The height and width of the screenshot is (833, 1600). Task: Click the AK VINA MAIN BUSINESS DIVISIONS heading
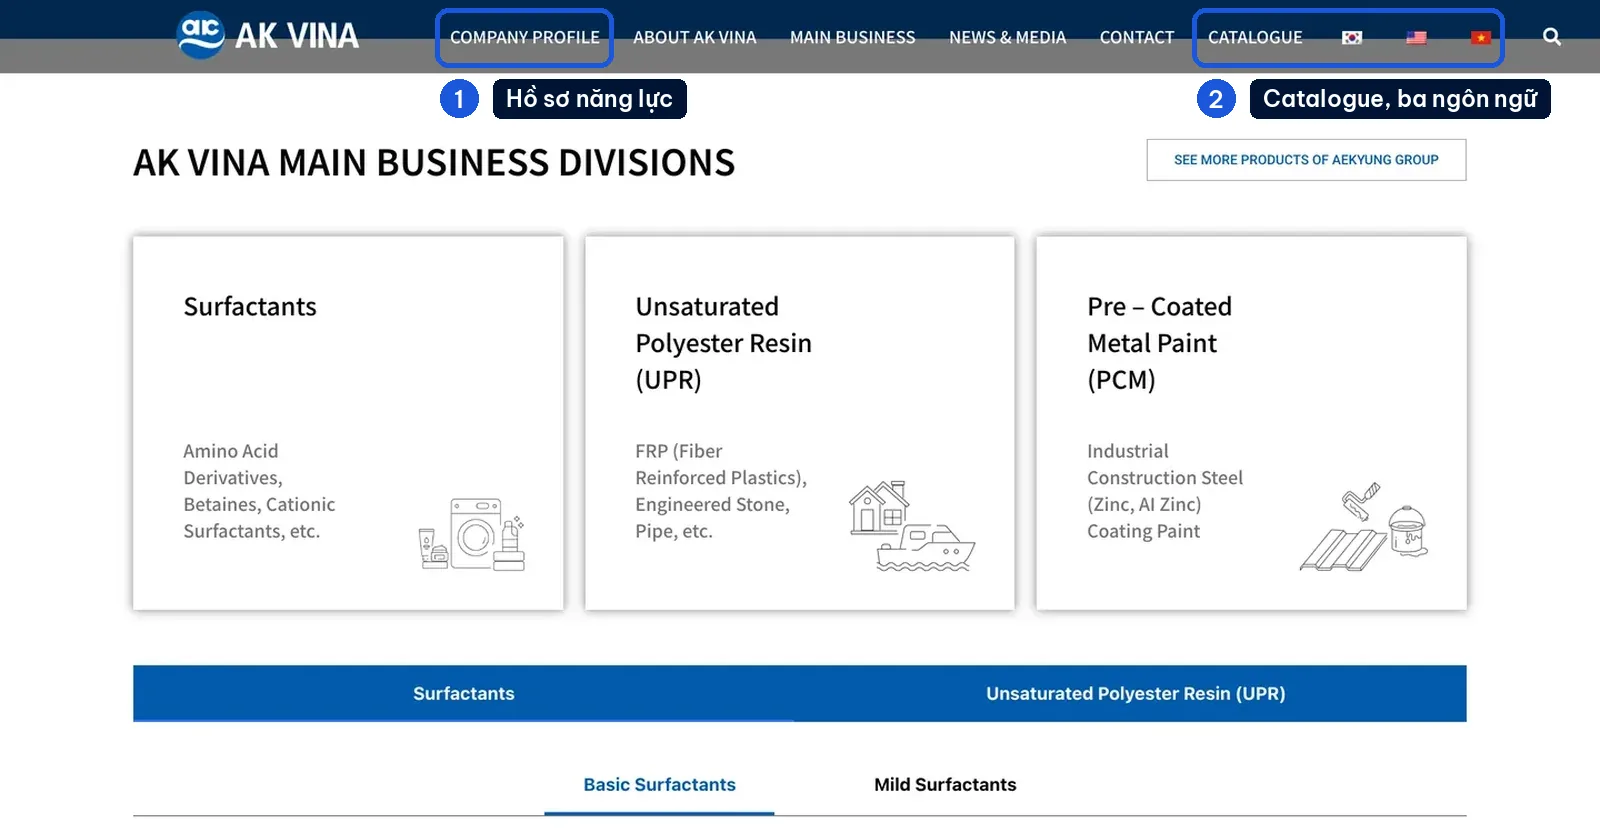[434, 162]
